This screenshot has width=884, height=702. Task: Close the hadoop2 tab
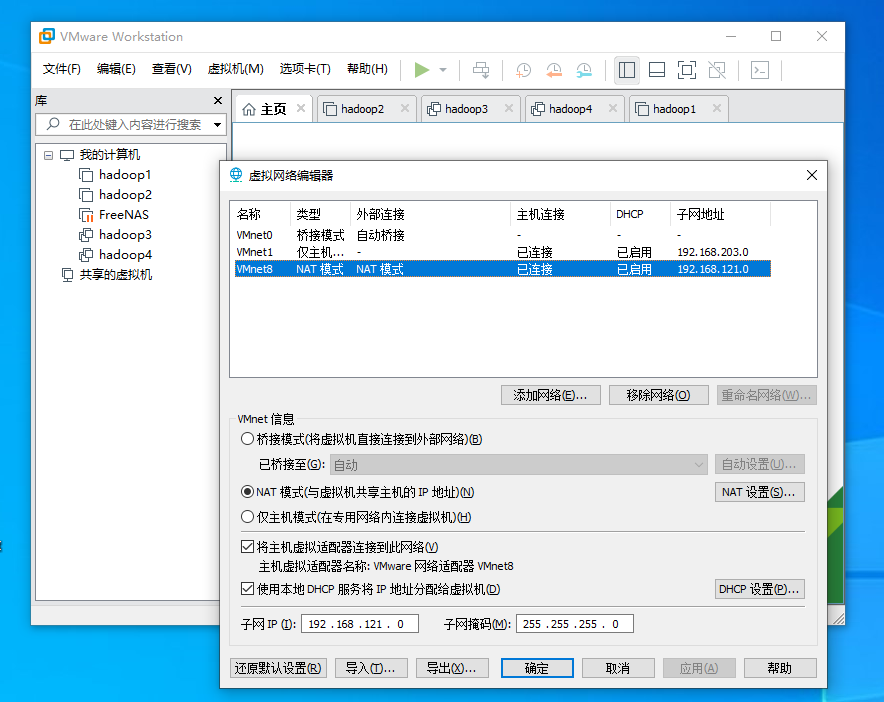[405, 108]
